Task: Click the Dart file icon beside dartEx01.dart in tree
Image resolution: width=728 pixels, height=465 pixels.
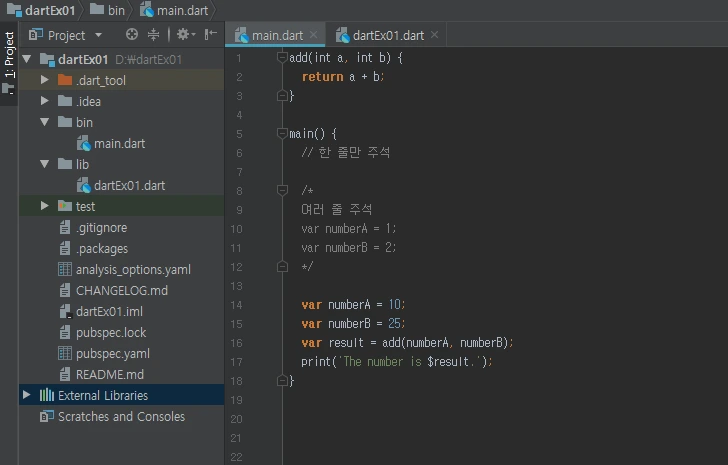Action: pos(84,185)
